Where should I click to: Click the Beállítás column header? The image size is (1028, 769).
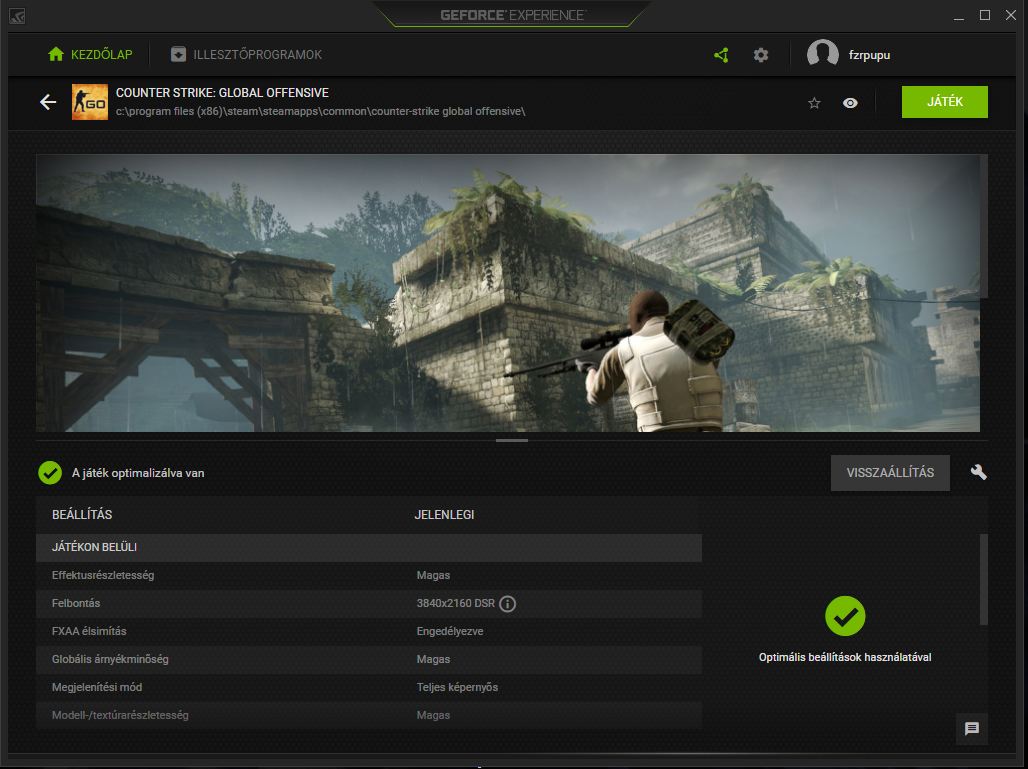pos(82,515)
